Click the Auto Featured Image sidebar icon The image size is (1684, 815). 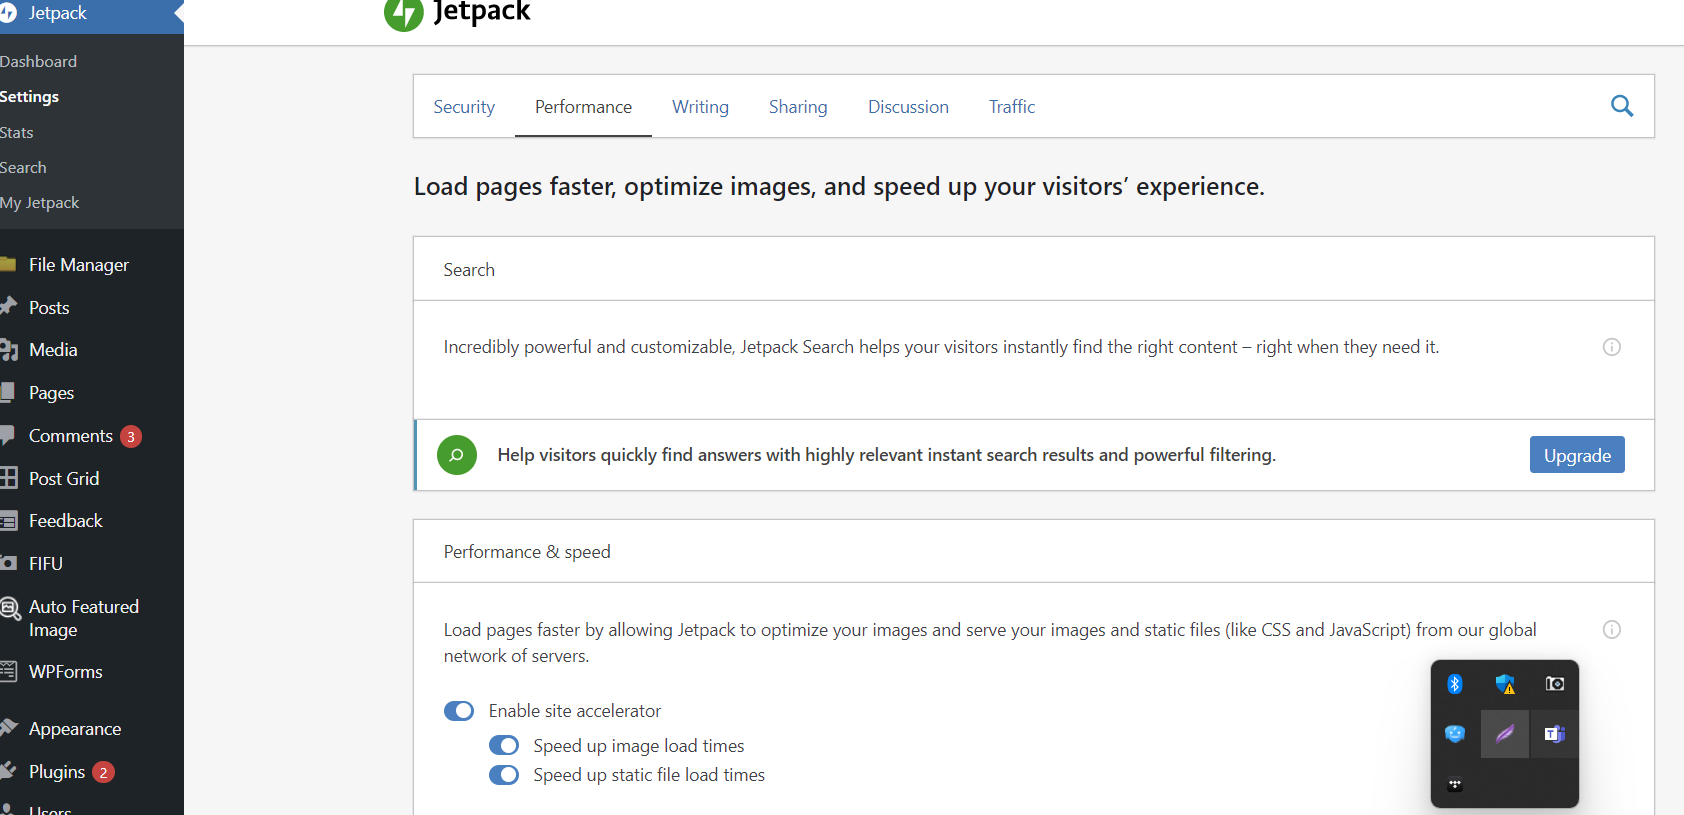(10, 608)
